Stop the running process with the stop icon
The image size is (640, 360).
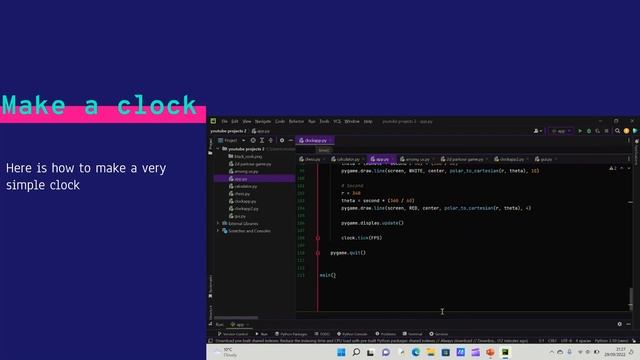point(607,131)
